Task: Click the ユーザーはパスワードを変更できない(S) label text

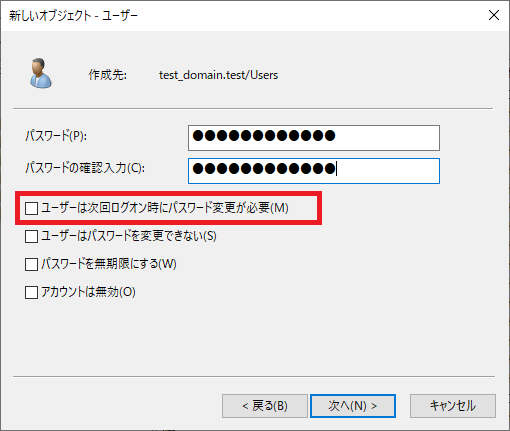Action: click(129, 236)
